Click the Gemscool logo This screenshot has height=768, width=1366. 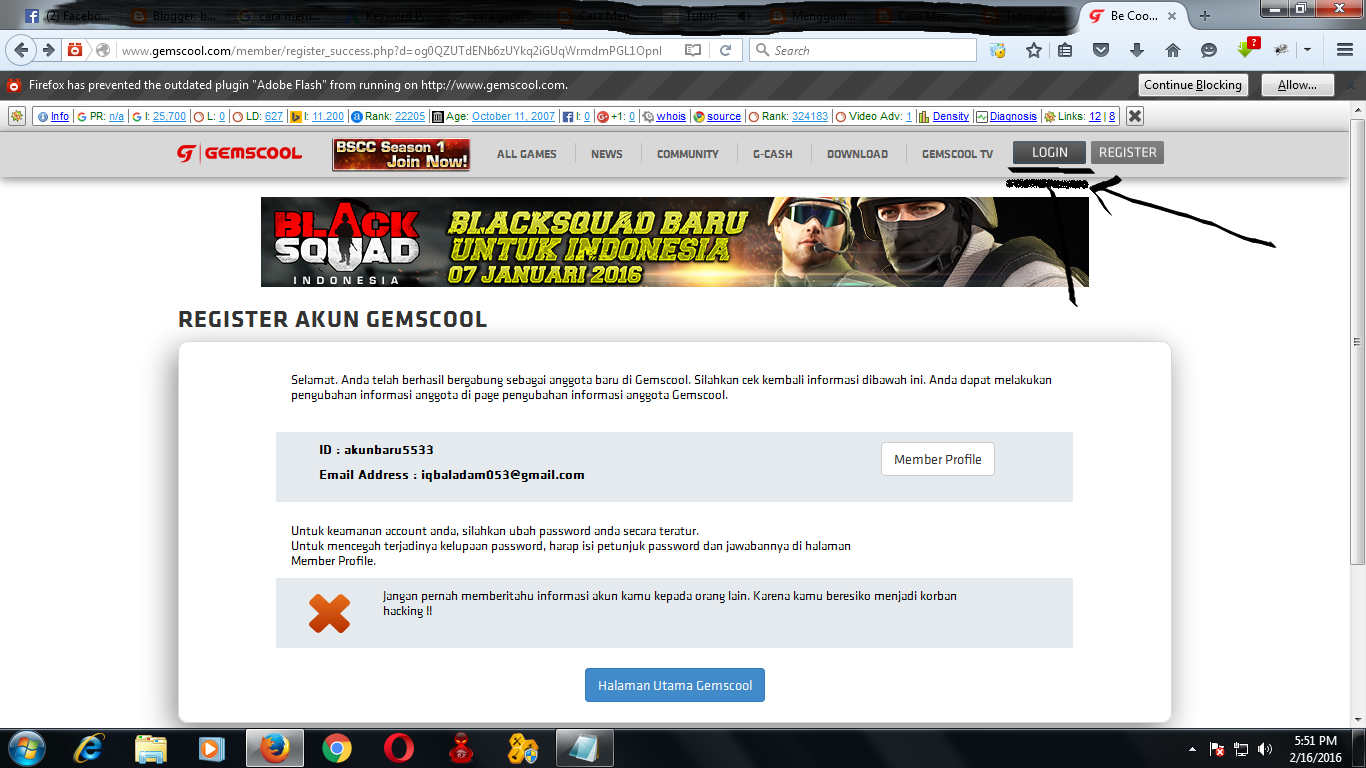click(239, 153)
